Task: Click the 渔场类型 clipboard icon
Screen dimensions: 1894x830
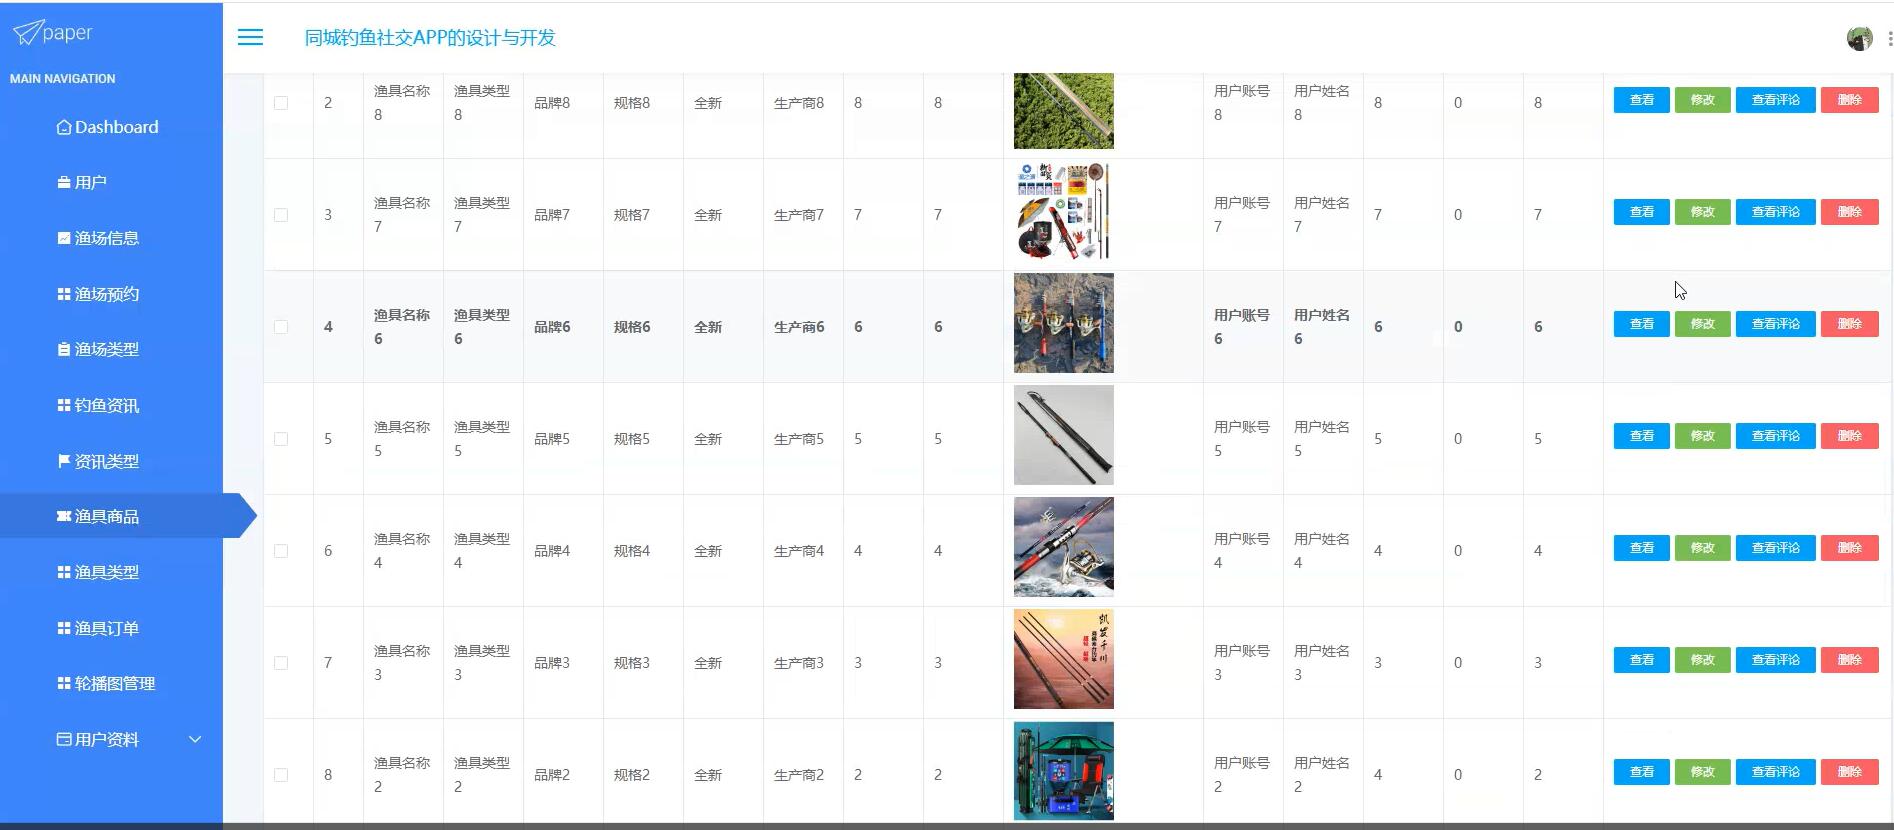Action: (x=64, y=350)
